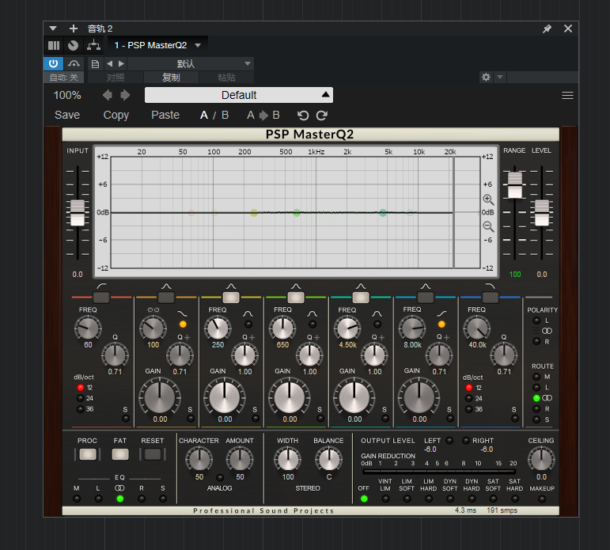Open the hamburger menu icon beside preset bar
Image resolution: width=610 pixels, height=550 pixels.
567,95
